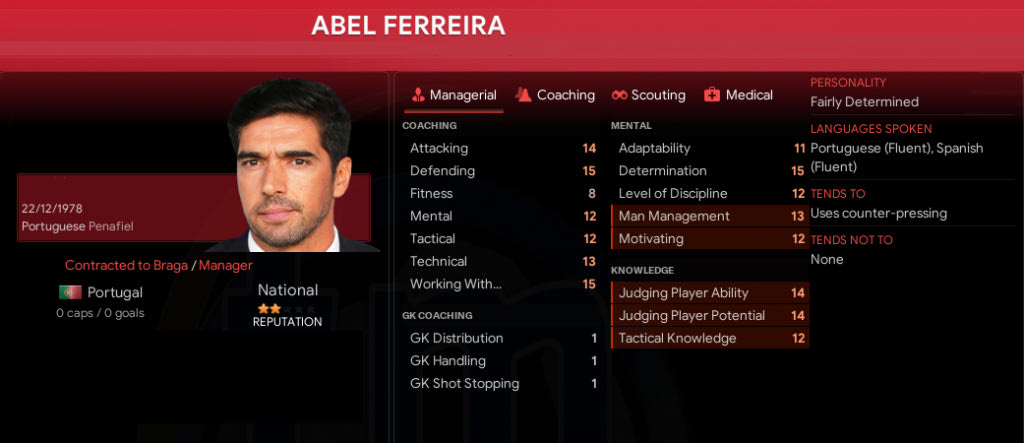Click the Managerial tab icon

tap(418, 95)
